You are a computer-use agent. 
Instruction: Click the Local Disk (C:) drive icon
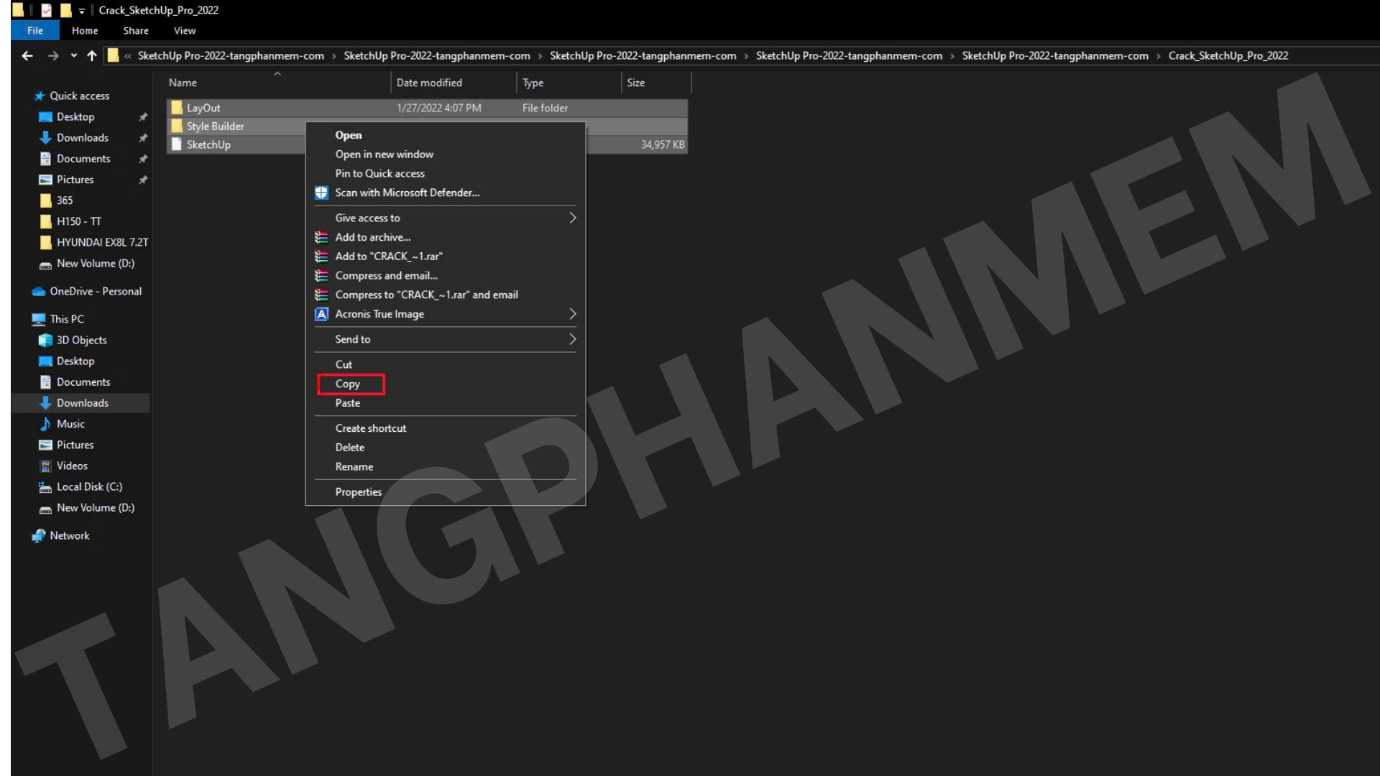coord(45,487)
